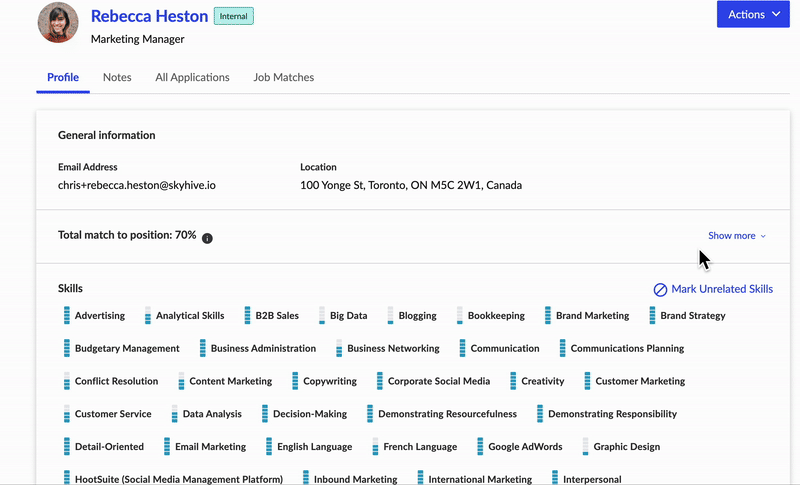Click the Inbound Marketing skill text

(355, 479)
